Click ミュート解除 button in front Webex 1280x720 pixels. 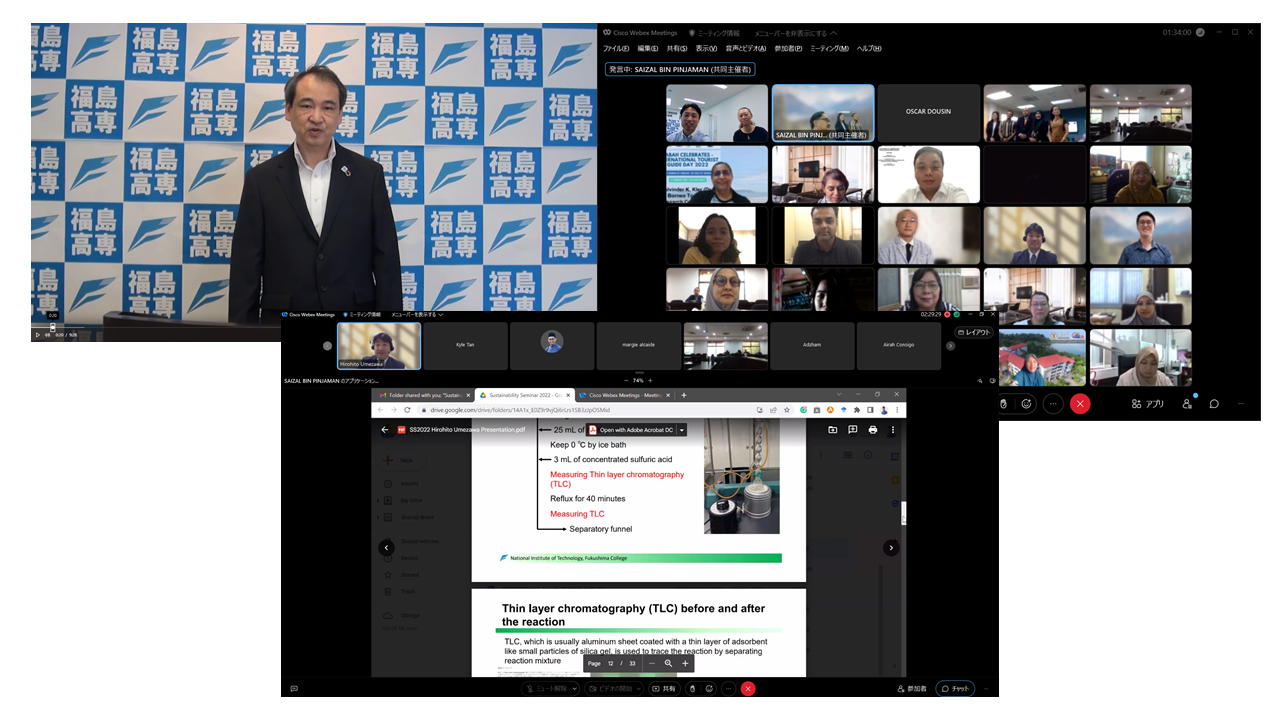coord(550,688)
